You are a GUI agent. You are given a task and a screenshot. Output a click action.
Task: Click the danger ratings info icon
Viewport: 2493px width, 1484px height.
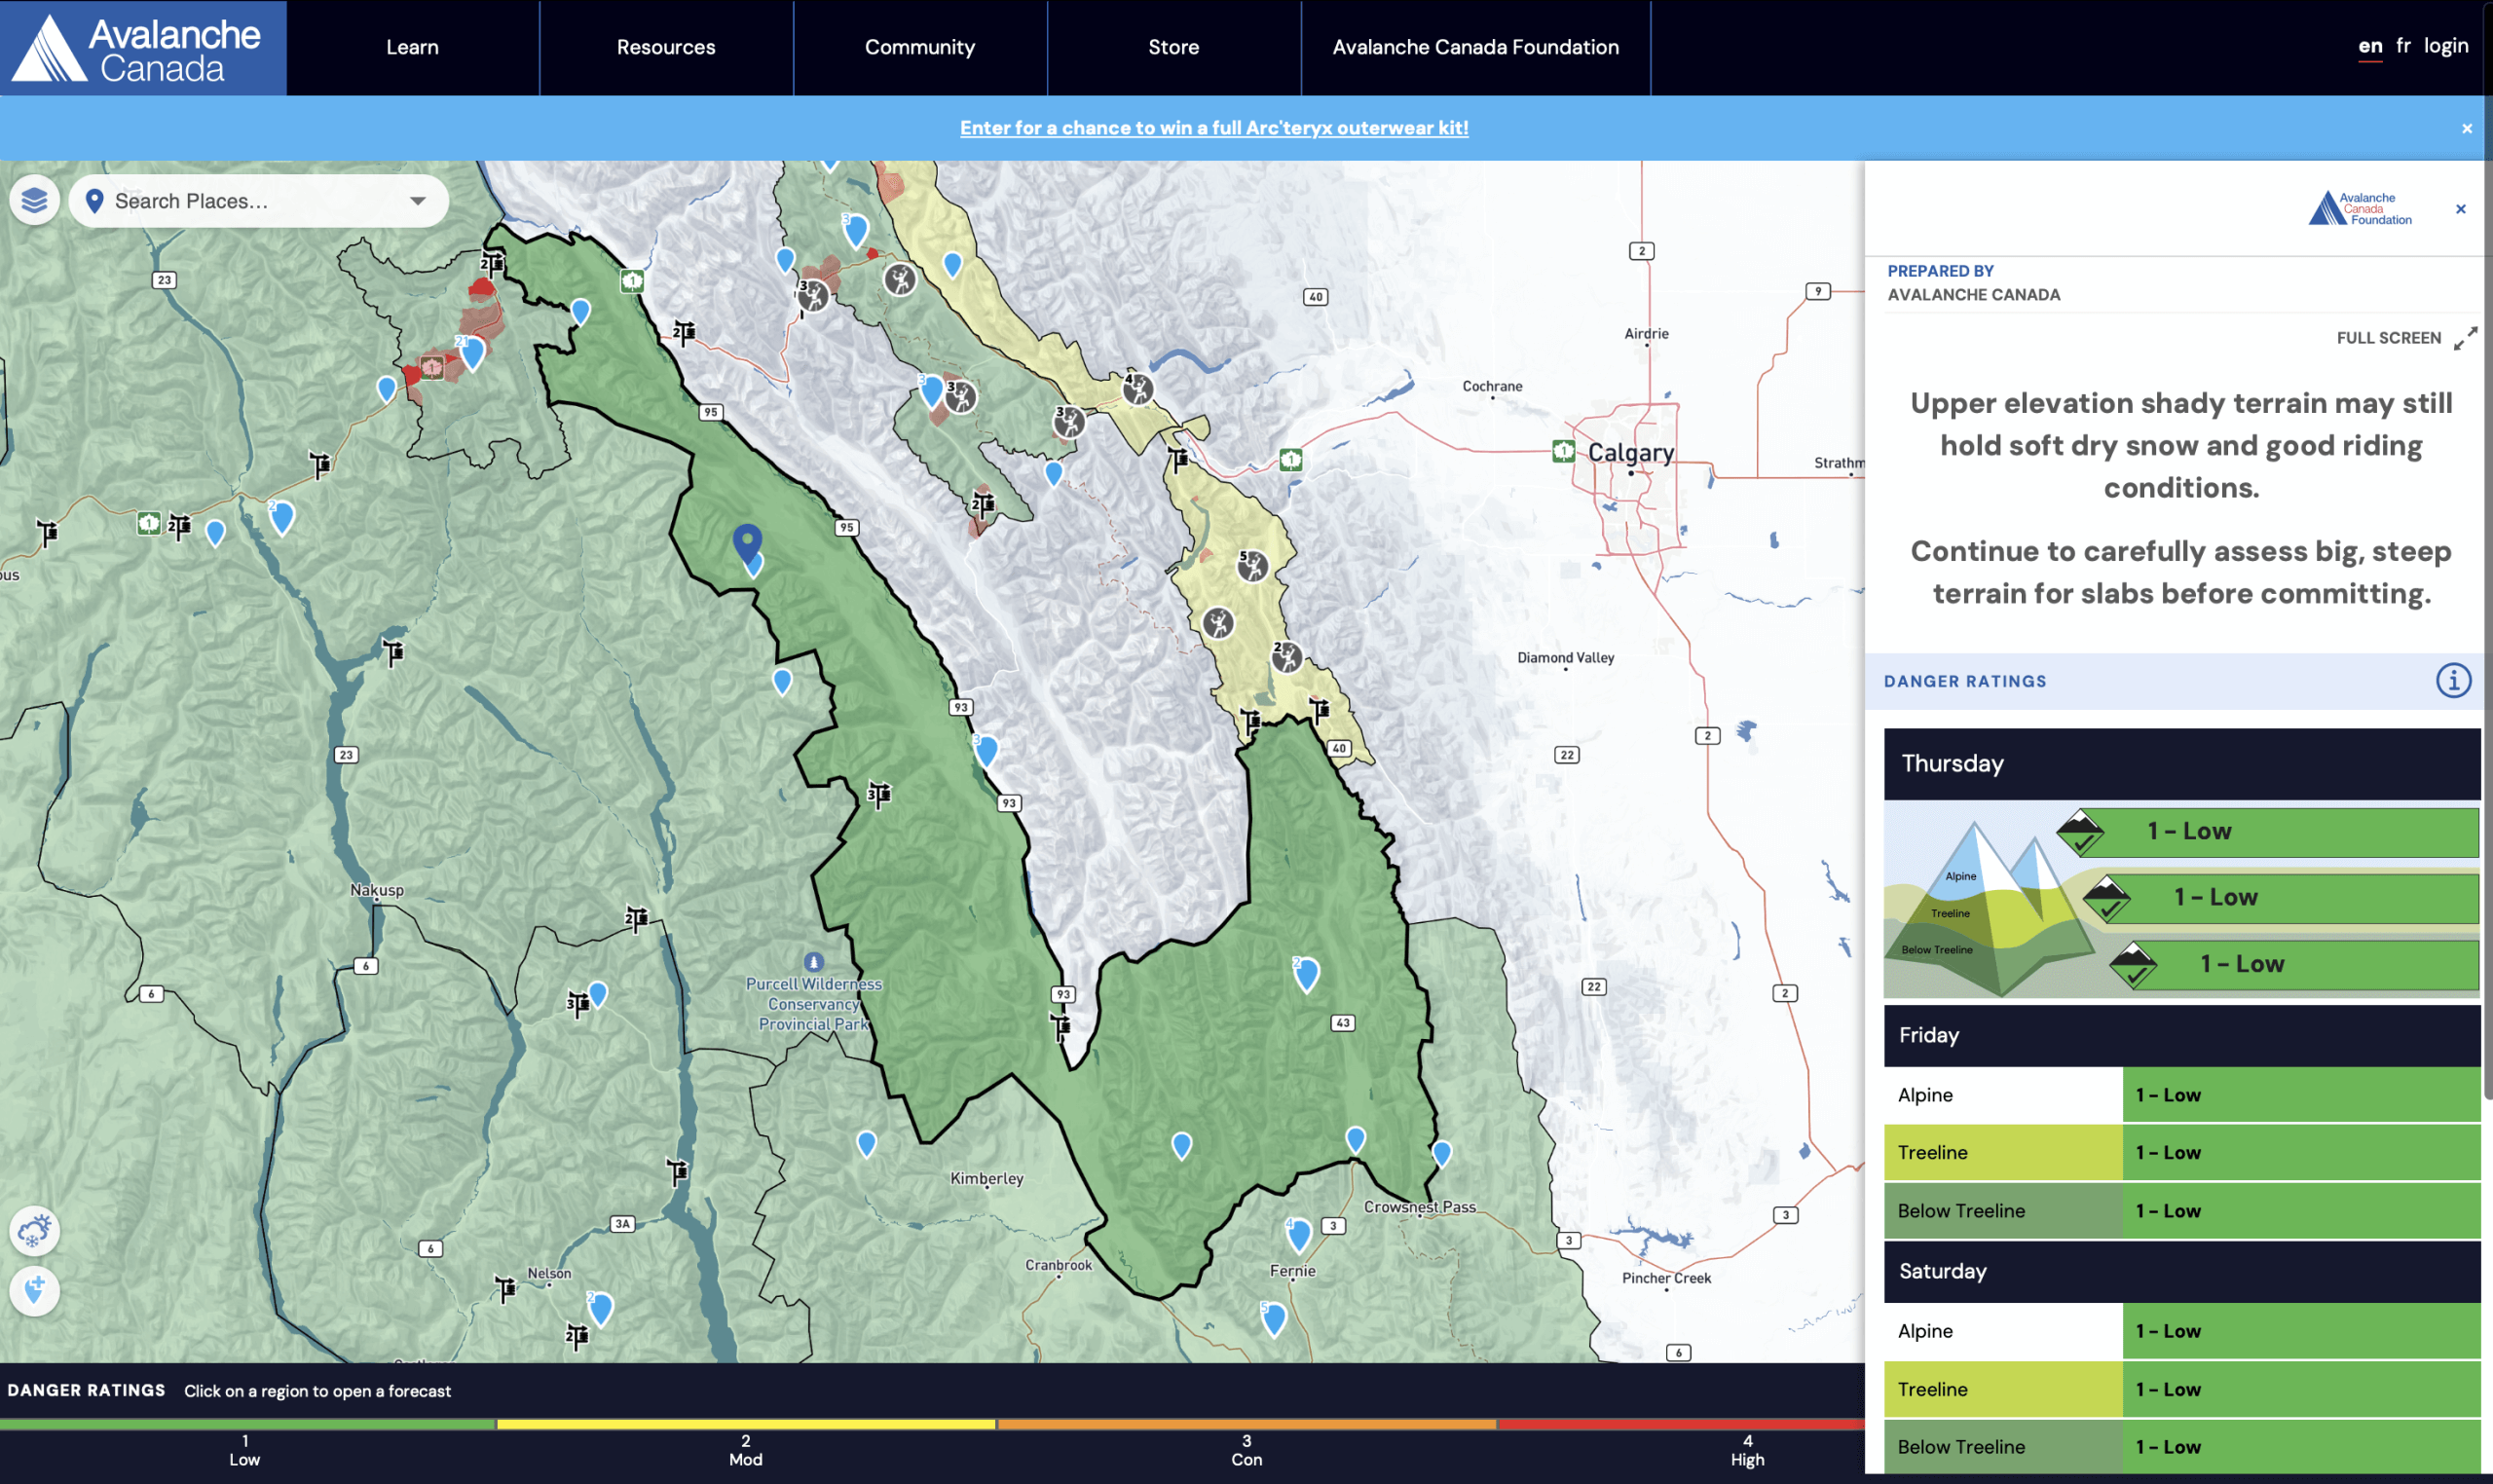[2452, 681]
